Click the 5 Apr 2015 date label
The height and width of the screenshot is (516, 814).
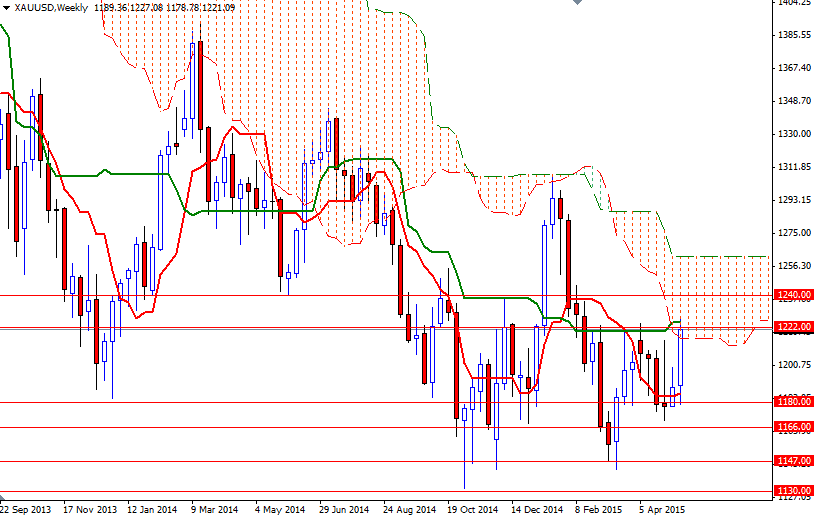click(662, 509)
